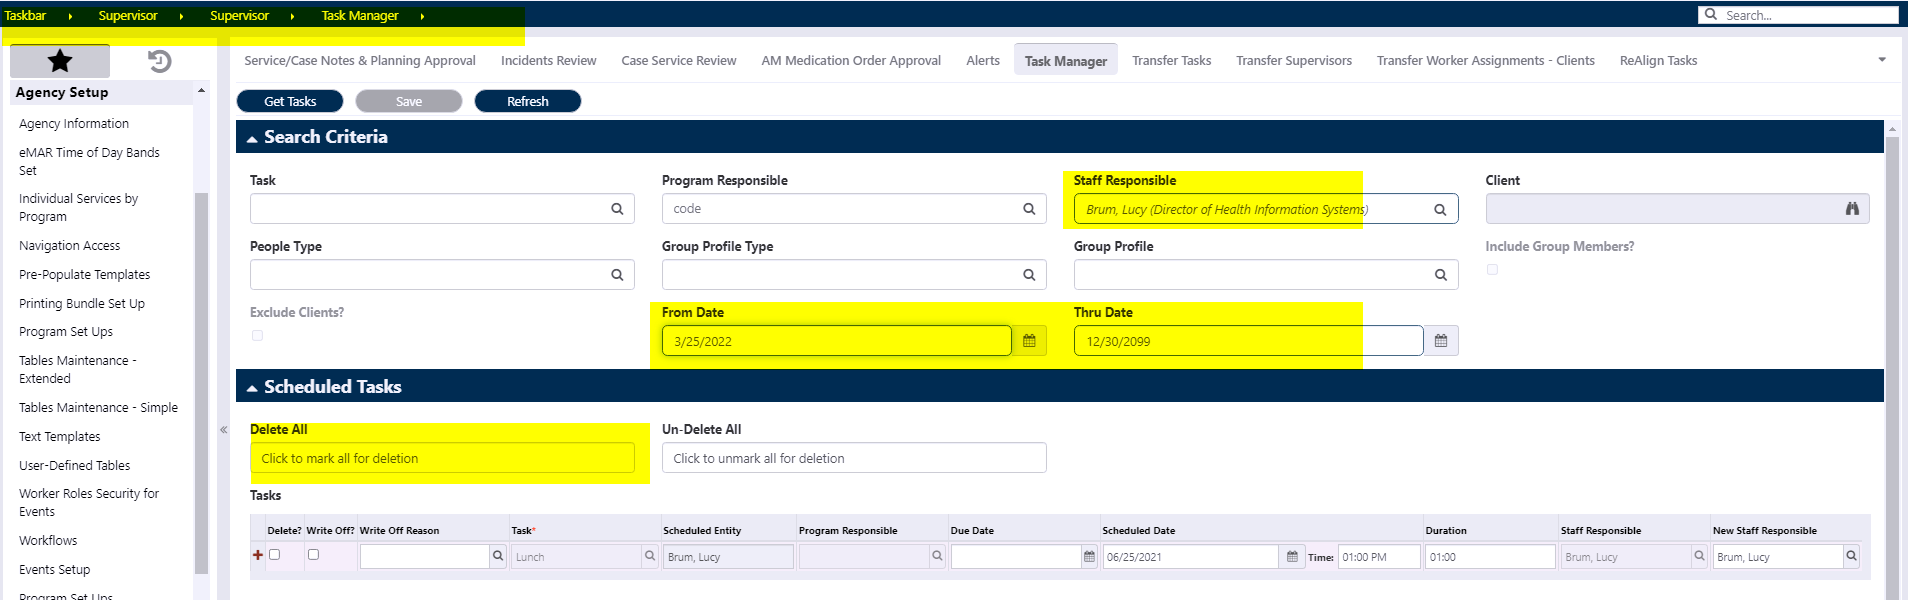The height and width of the screenshot is (600, 1908).
Task: Search Write Off Reason lookup in row
Action: click(x=498, y=556)
